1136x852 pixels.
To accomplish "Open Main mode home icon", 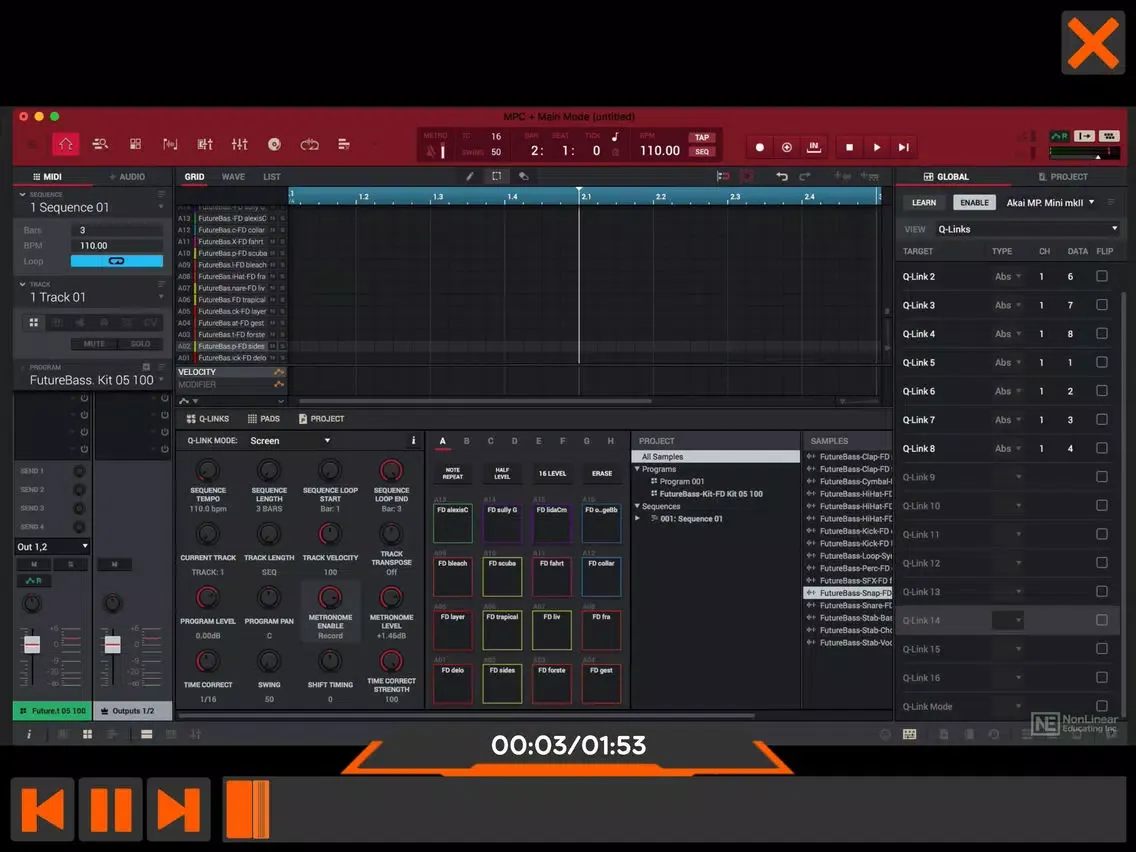I will (x=65, y=144).
